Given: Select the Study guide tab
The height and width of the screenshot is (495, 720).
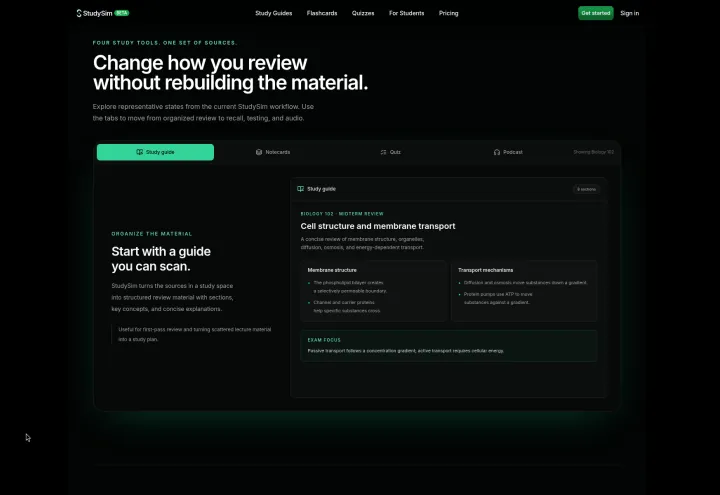Looking at the screenshot, I should coord(155,152).
